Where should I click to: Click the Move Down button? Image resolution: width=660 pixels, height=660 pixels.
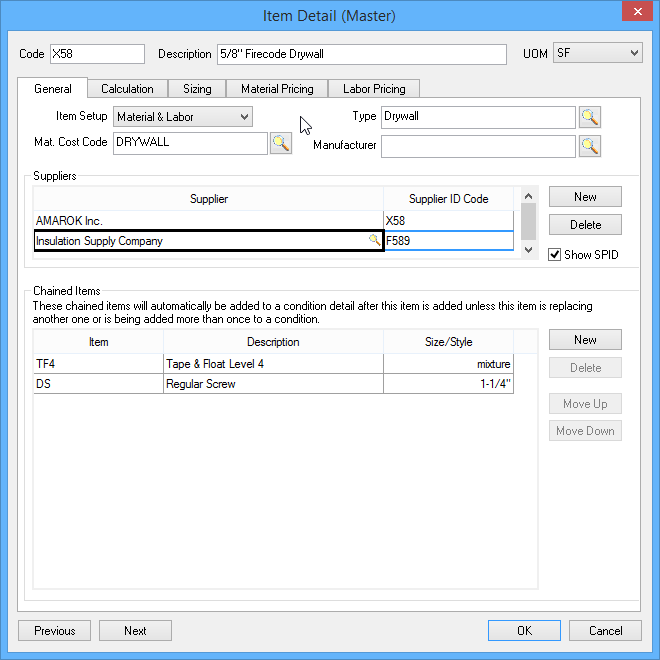point(585,431)
